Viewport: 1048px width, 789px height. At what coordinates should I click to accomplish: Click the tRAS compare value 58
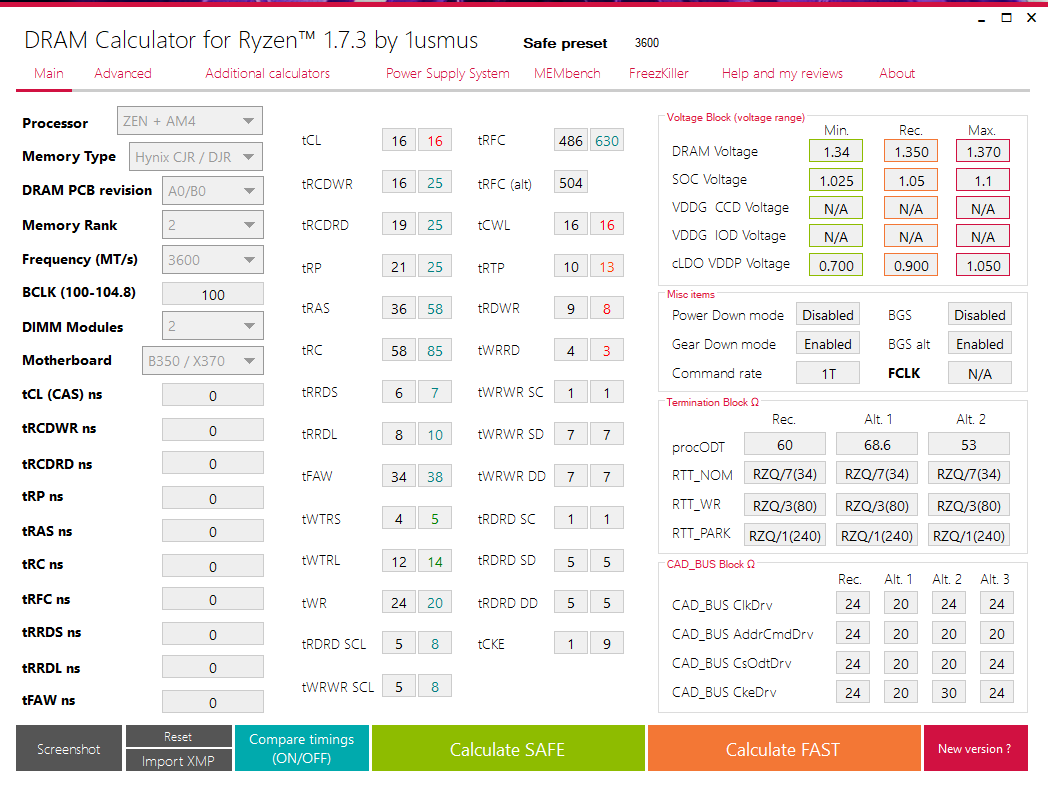[435, 308]
